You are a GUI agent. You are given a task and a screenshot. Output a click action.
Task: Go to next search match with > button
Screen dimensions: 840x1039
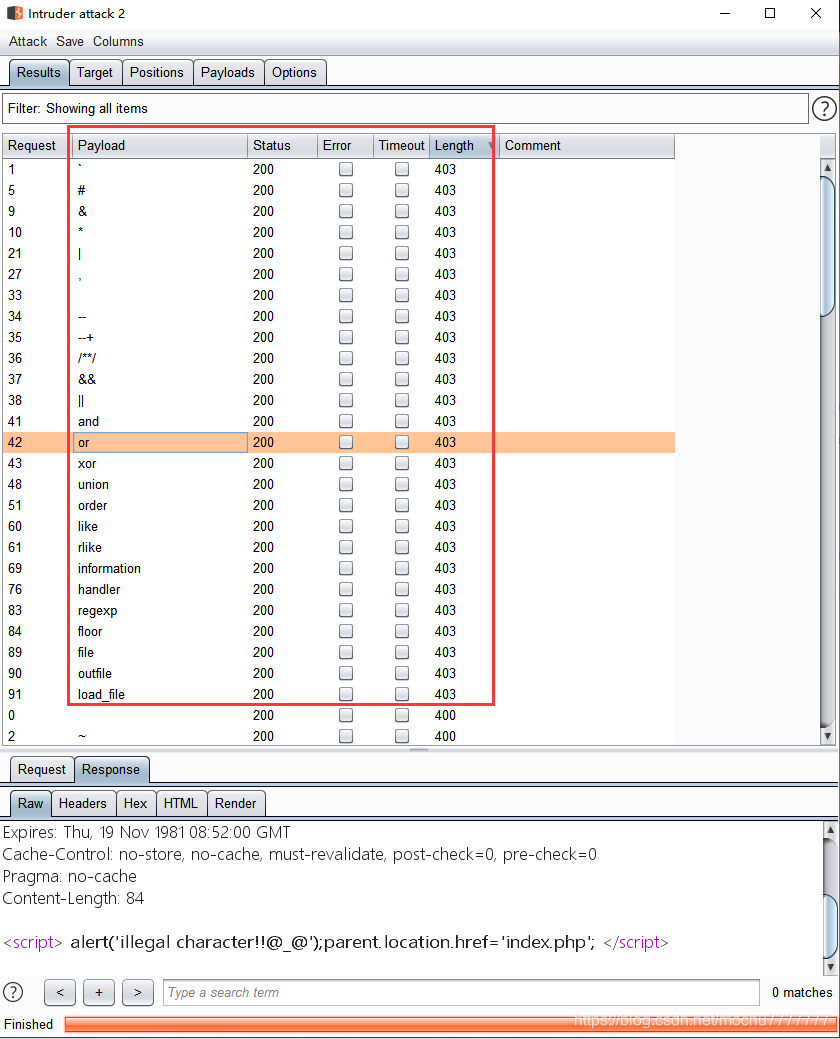click(x=138, y=993)
